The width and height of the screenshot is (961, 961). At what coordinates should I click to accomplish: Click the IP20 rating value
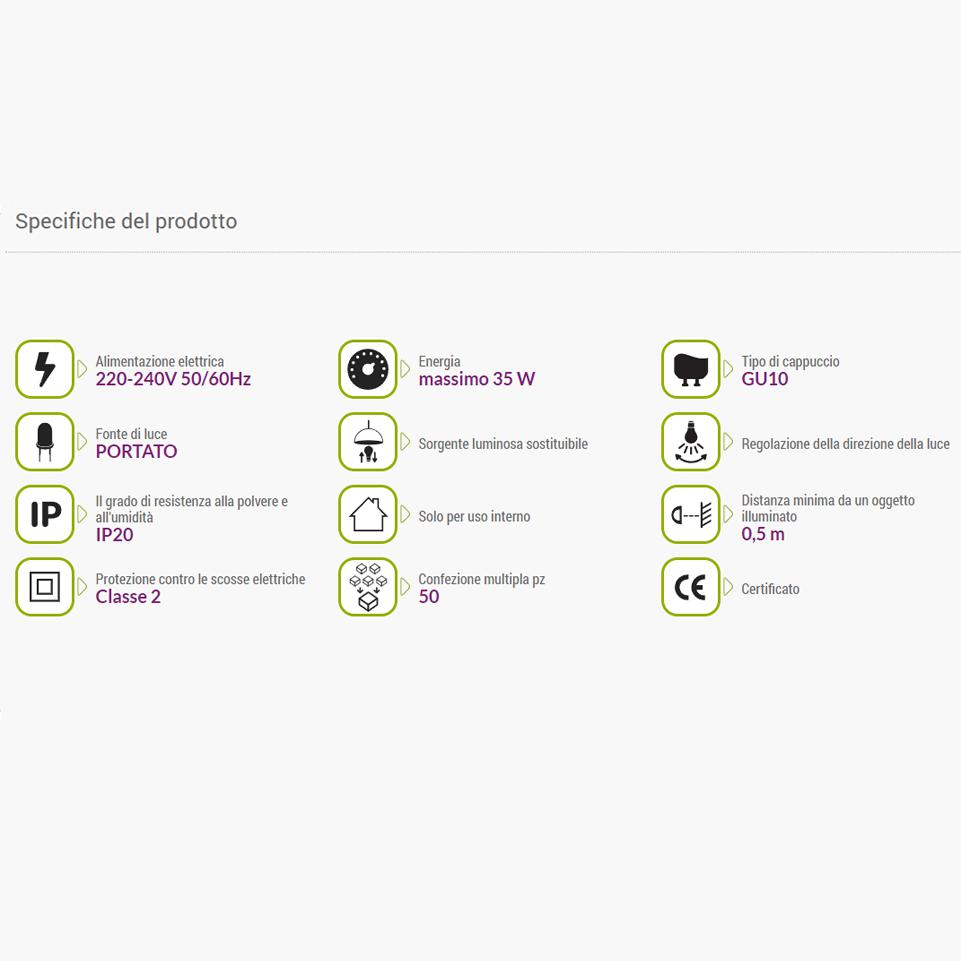115,535
